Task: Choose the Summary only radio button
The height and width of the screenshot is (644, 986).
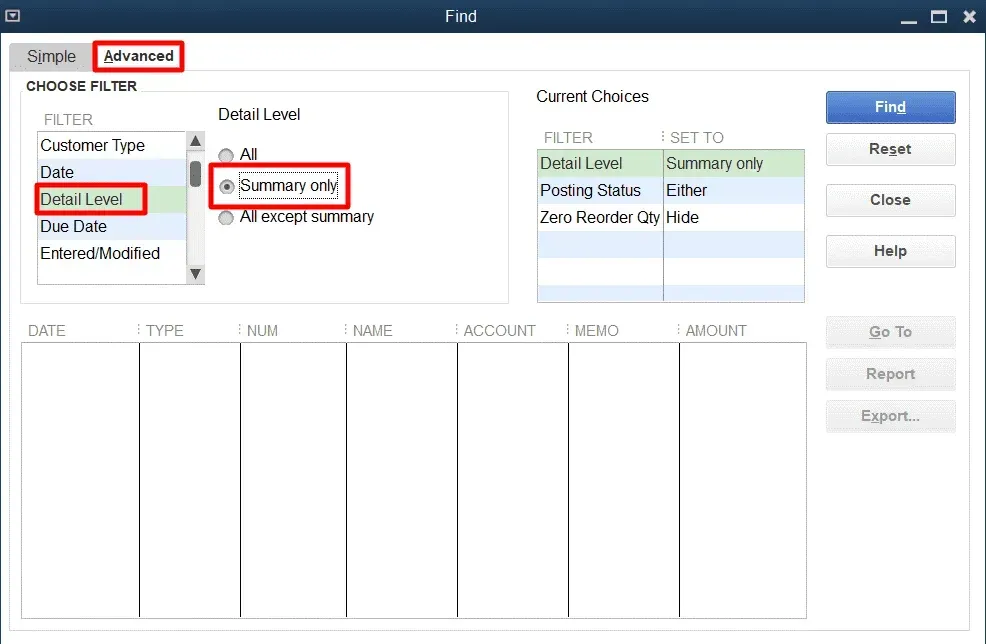Action: 227,186
